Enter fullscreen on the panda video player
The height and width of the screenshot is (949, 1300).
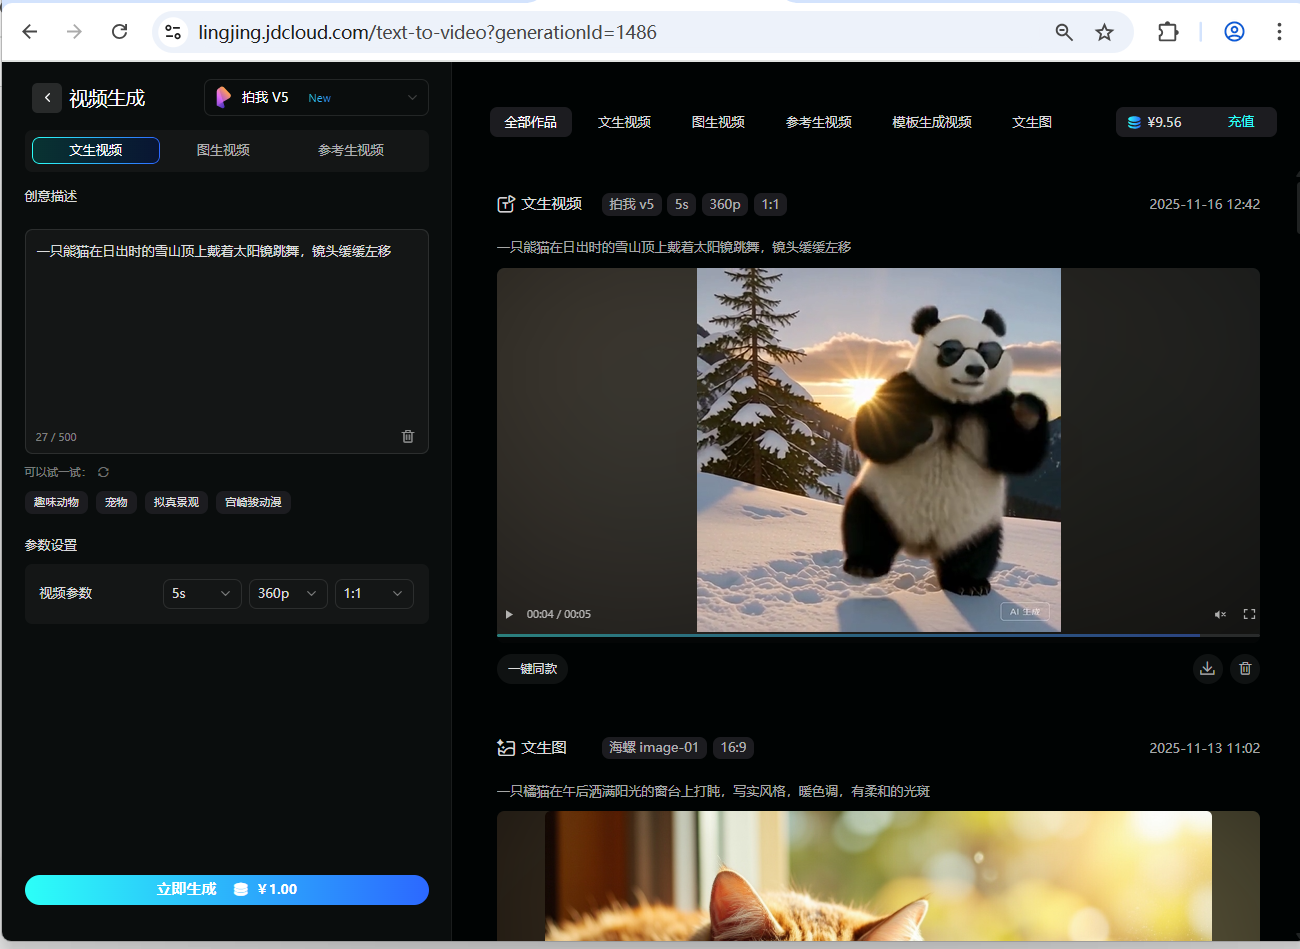tap(1248, 614)
